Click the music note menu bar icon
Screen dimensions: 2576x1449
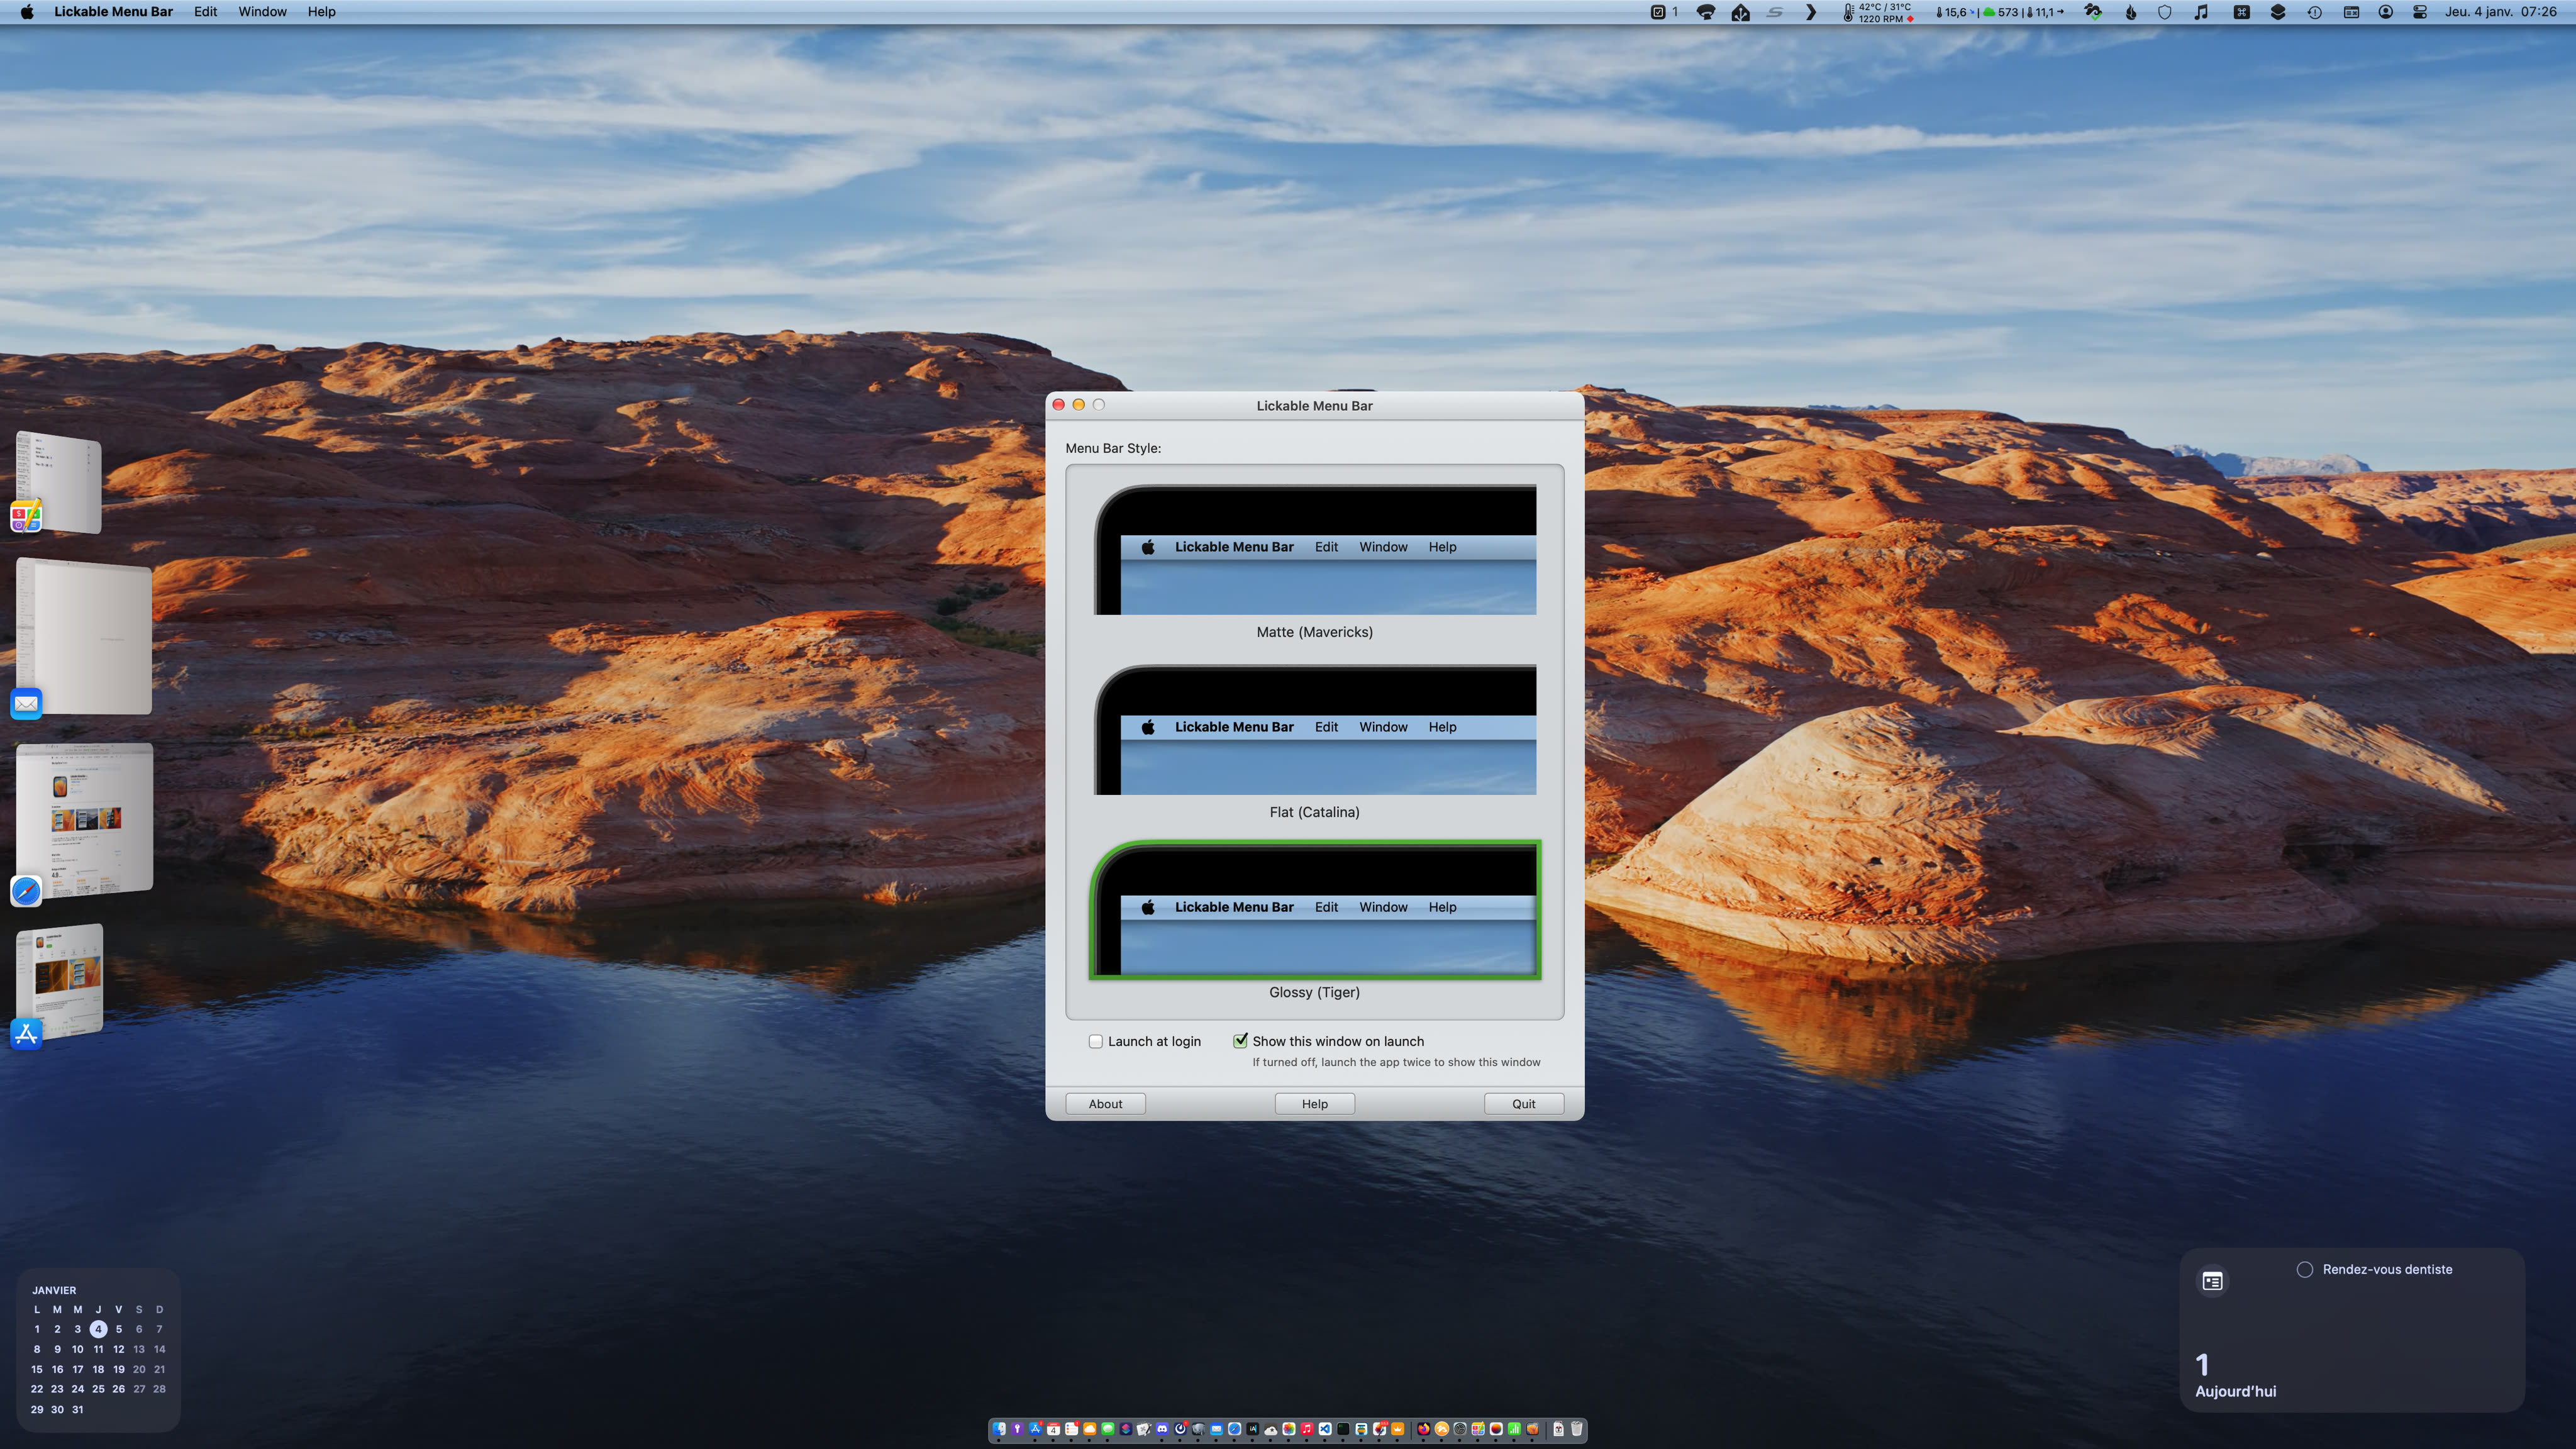point(2201,12)
